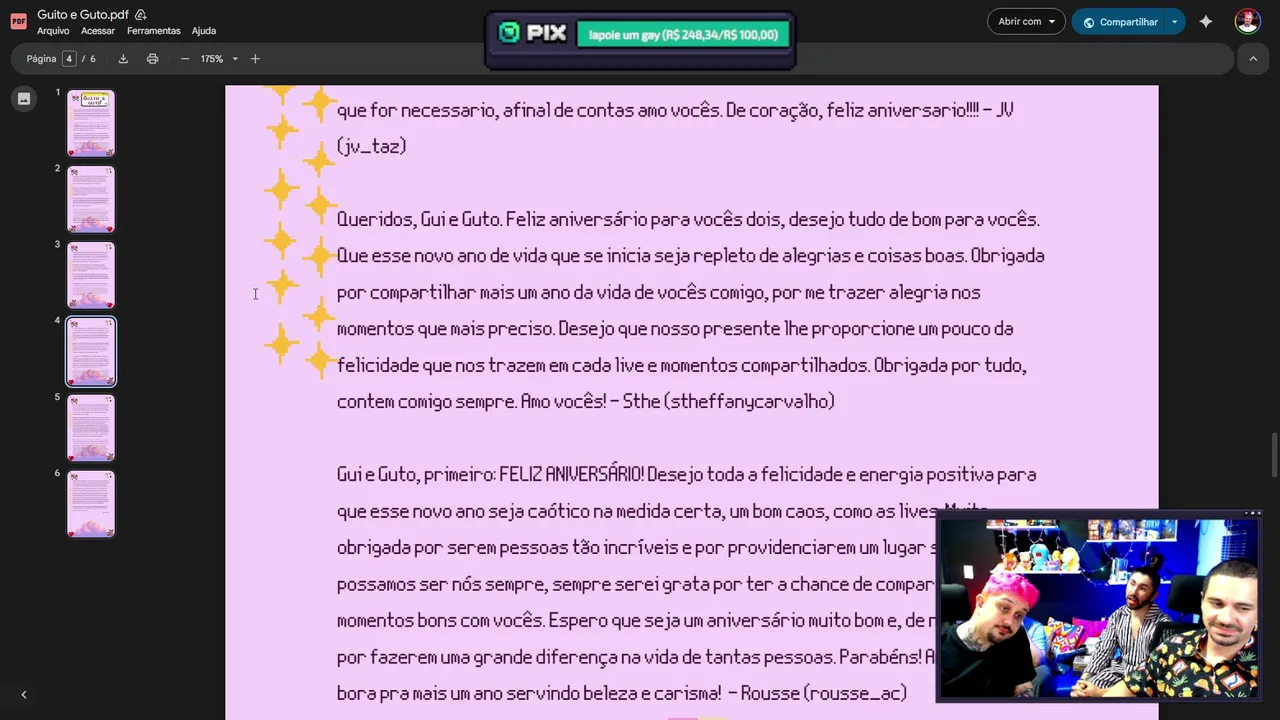This screenshot has height=720, width=1280.
Task: Open the Acessar menu
Action: coord(98,31)
